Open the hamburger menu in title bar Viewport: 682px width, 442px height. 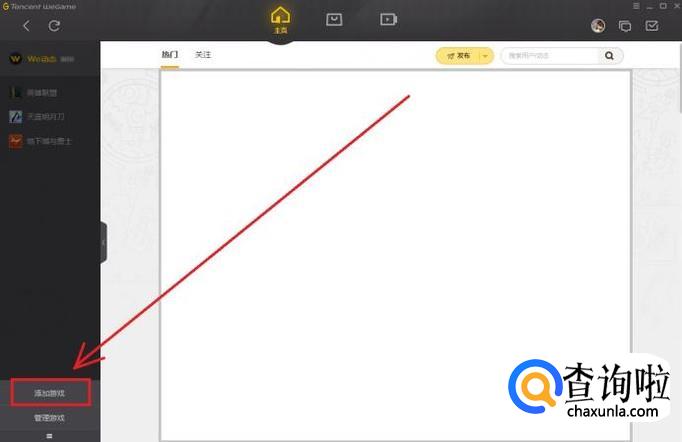(x=636, y=6)
